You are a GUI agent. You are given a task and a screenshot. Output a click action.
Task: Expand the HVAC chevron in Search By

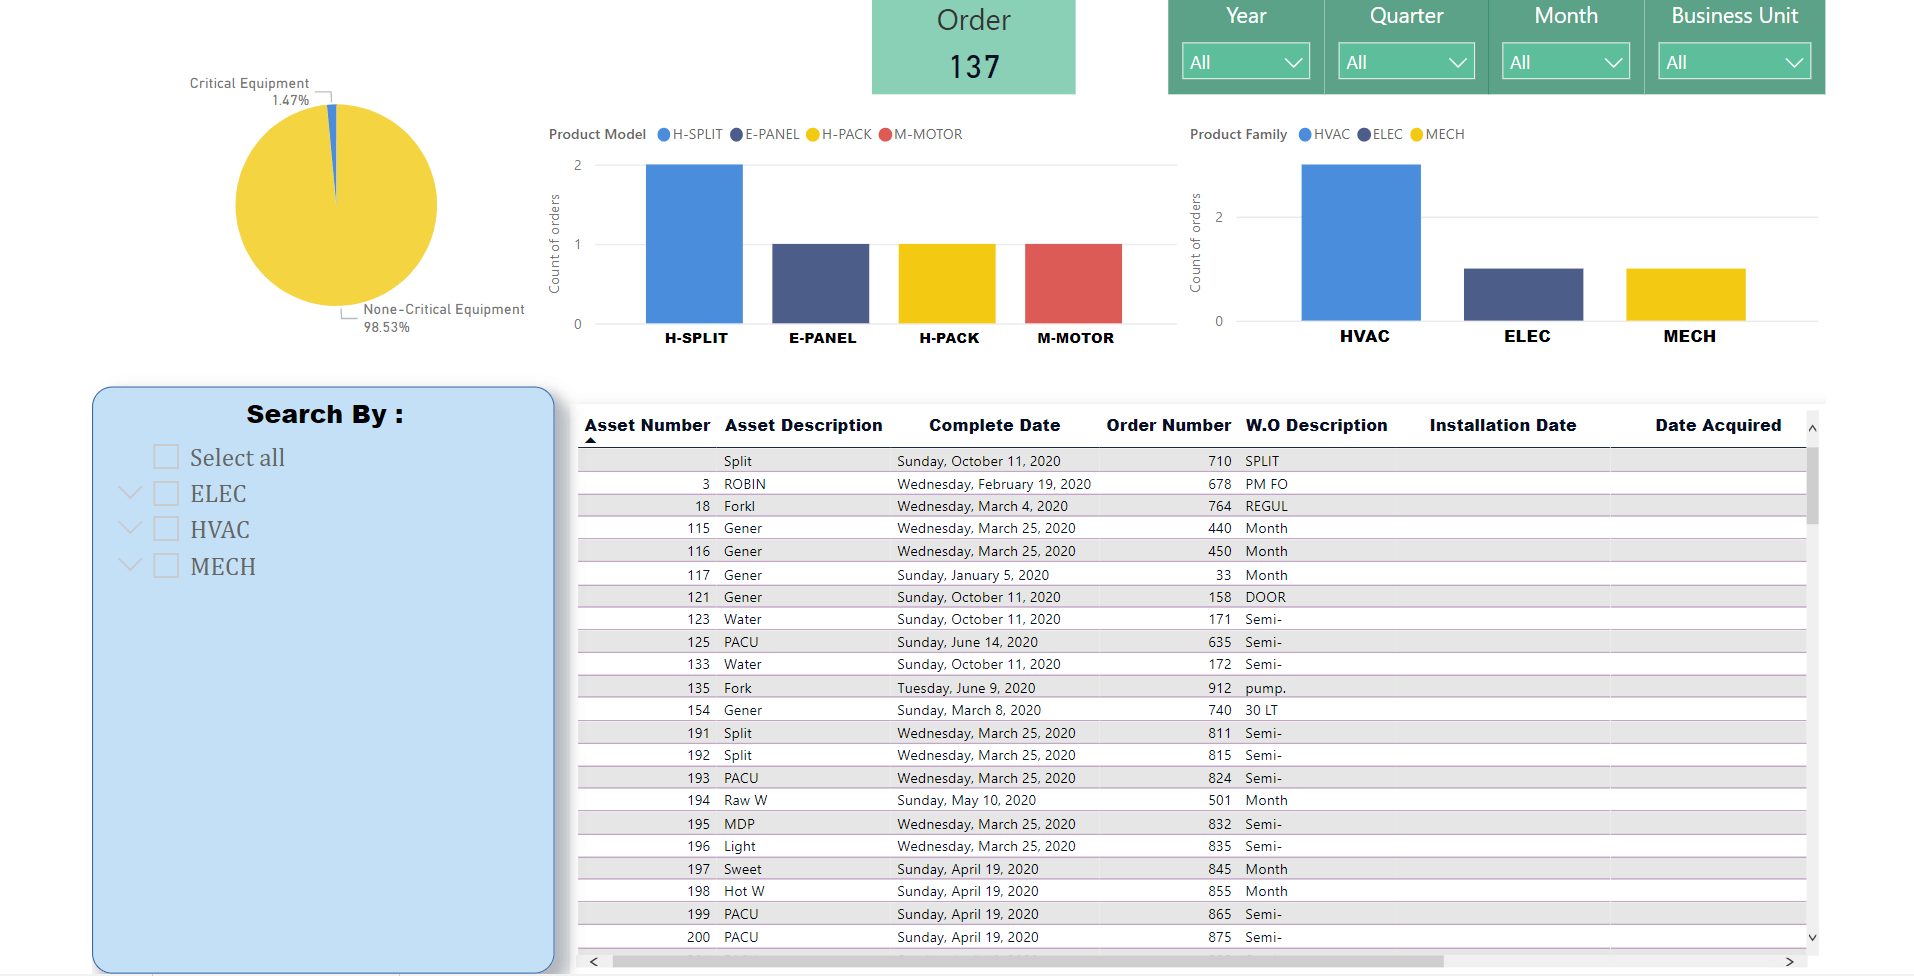pos(129,528)
